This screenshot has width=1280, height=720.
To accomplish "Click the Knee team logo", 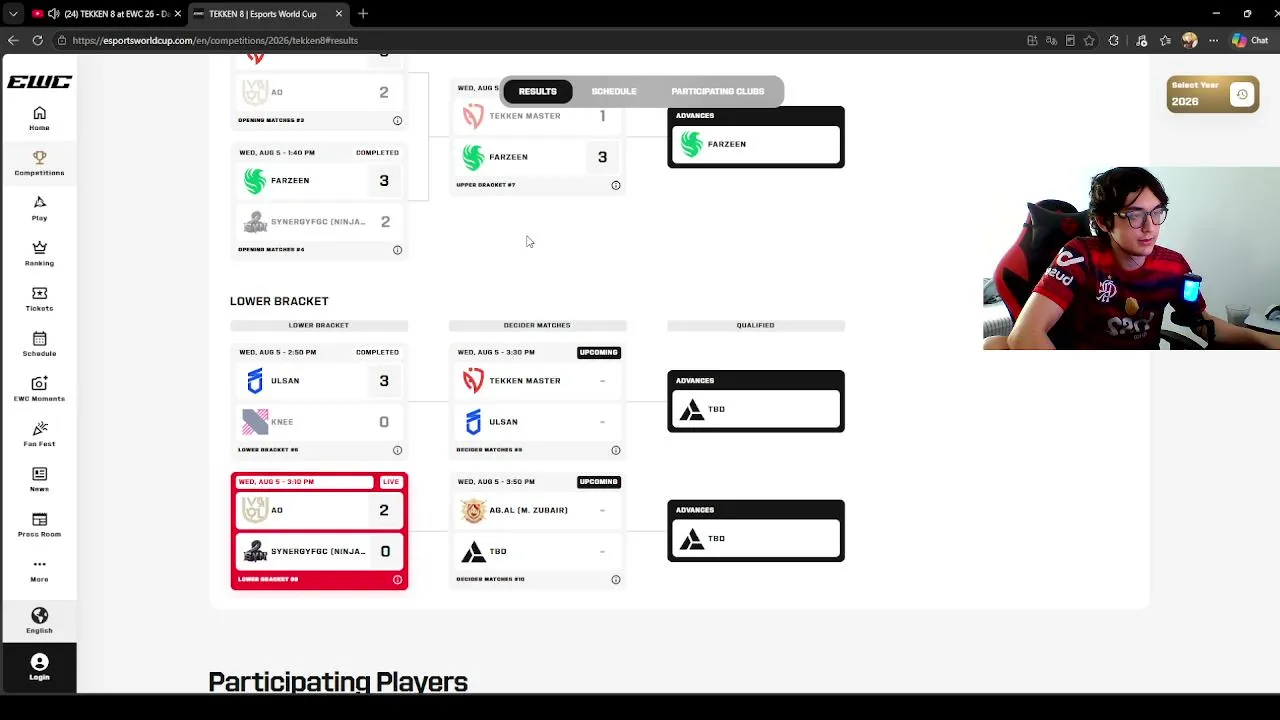I will pos(255,422).
